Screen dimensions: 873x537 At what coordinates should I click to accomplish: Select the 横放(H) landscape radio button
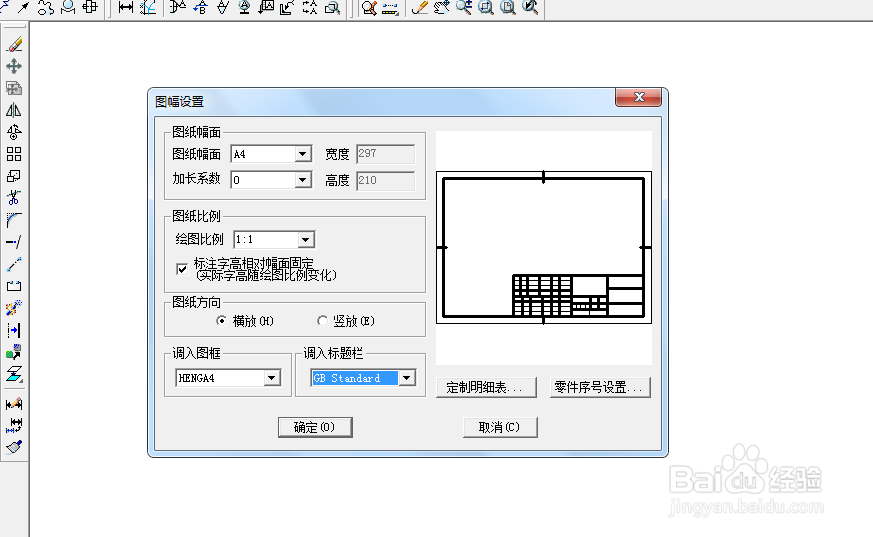point(222,321)
